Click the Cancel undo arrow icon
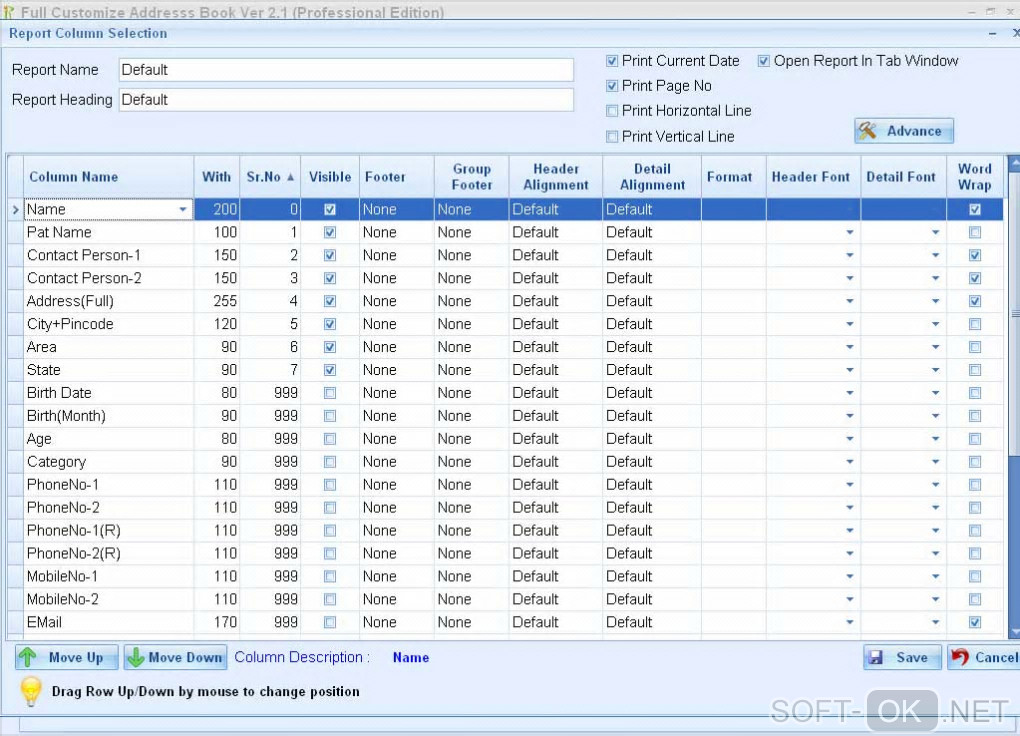Viewport: 1020px width, 736px height. point(960,658)
